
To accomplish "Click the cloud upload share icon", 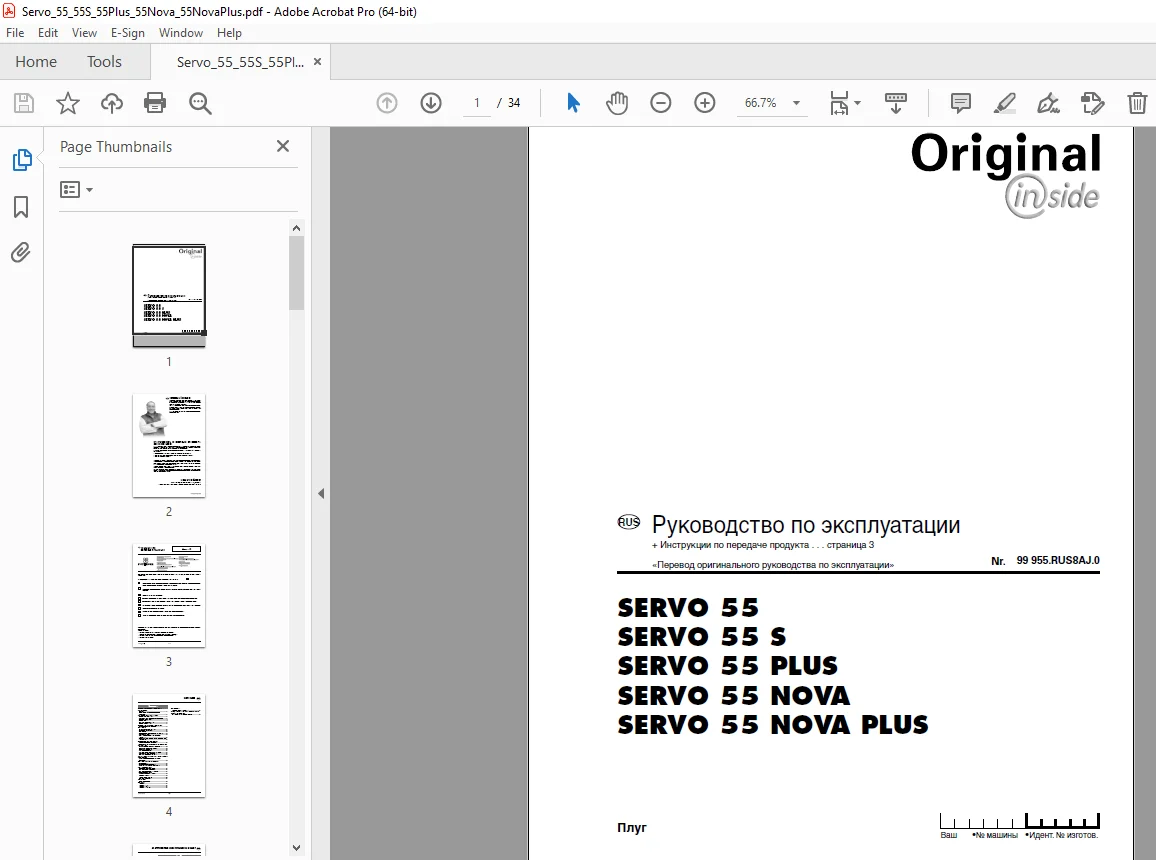I will [x=112, y=103].
